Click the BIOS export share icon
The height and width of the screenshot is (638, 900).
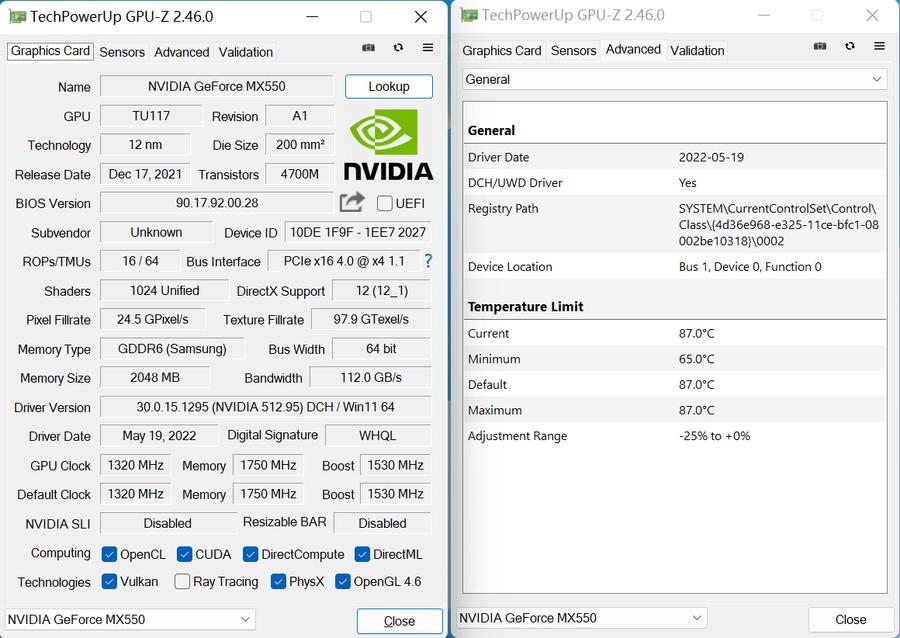(x=352, y=203)
